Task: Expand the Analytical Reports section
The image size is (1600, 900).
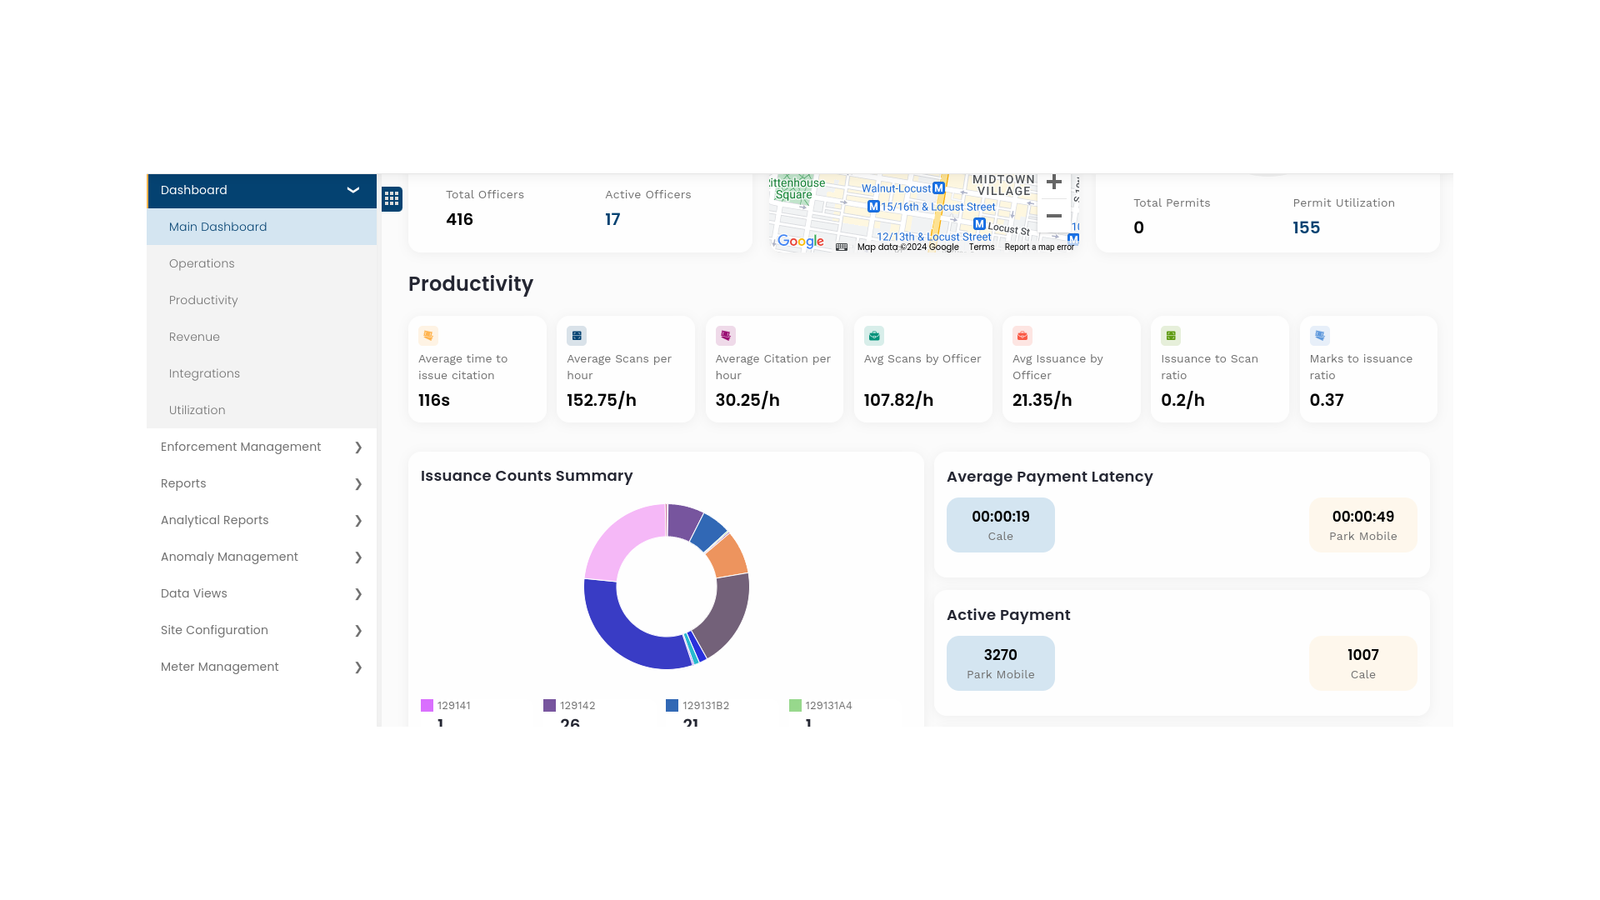Action: tap(358, 521)
